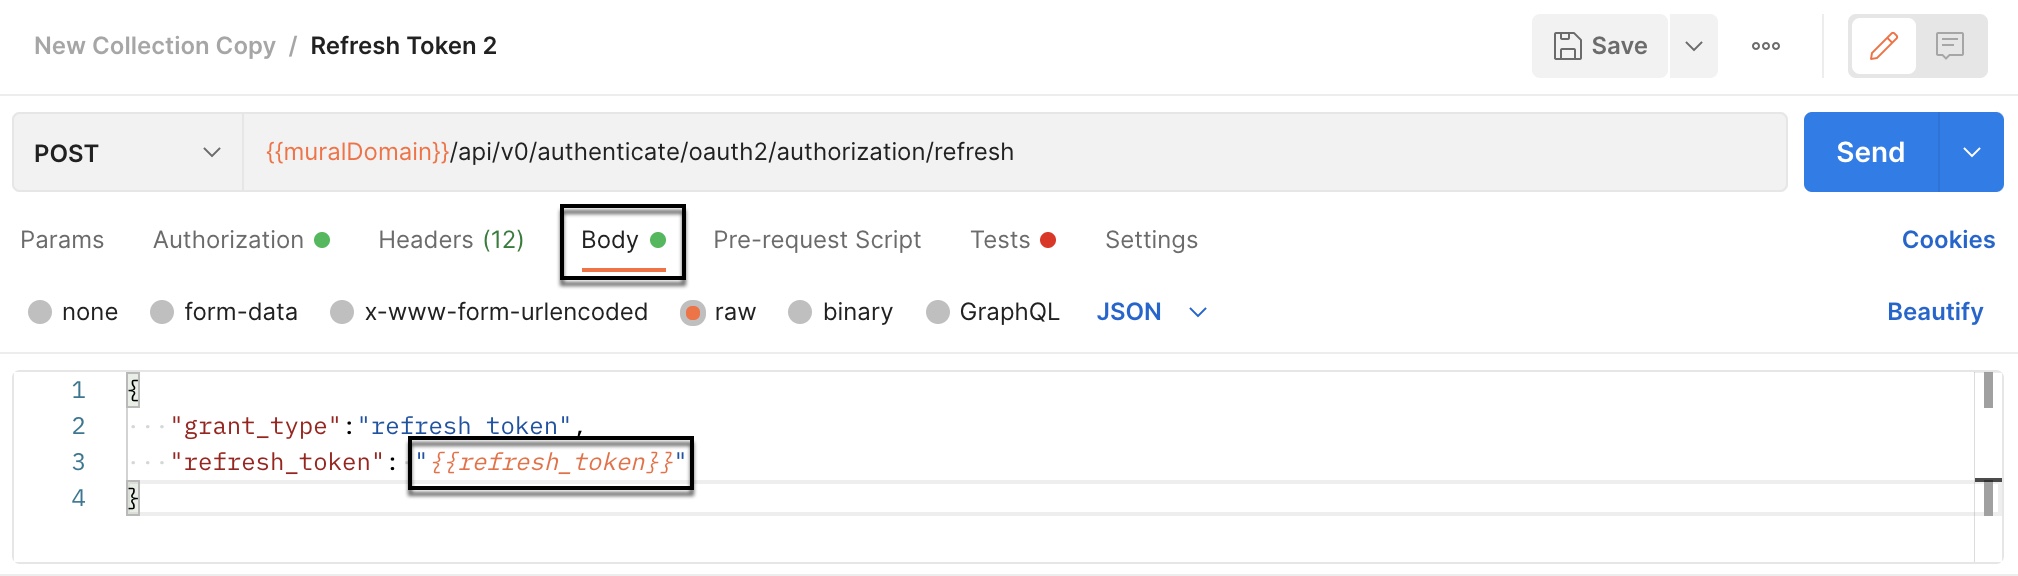
Task: Open the Params tab
Action: pyautogui.click(x=62, y=240)
